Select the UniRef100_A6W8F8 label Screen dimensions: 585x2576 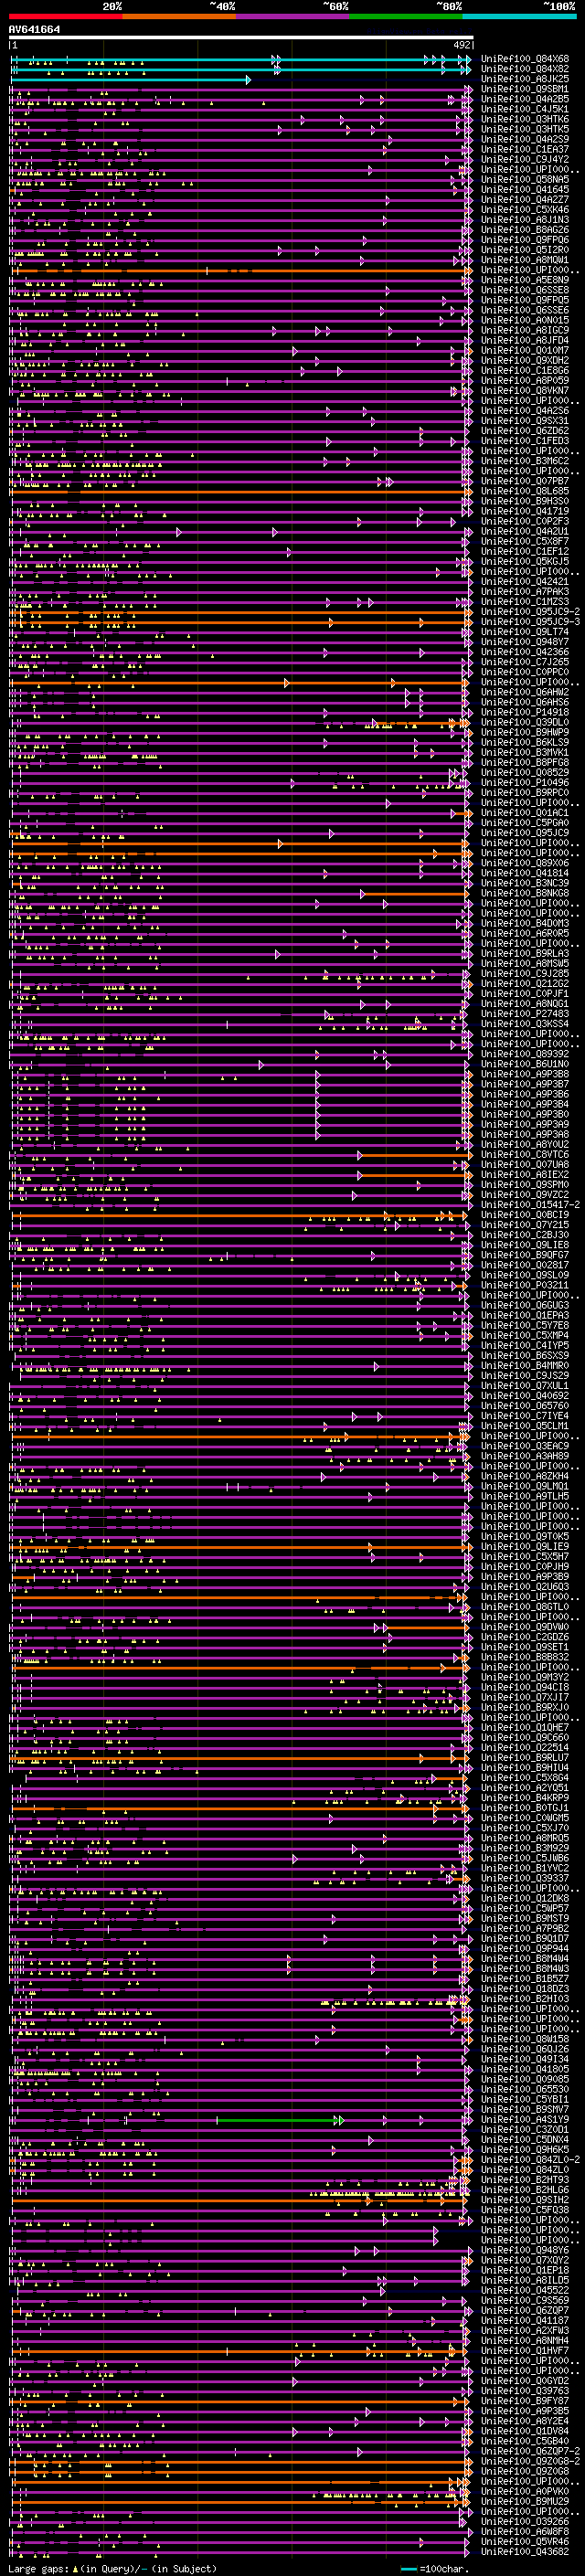(525, 2531)
